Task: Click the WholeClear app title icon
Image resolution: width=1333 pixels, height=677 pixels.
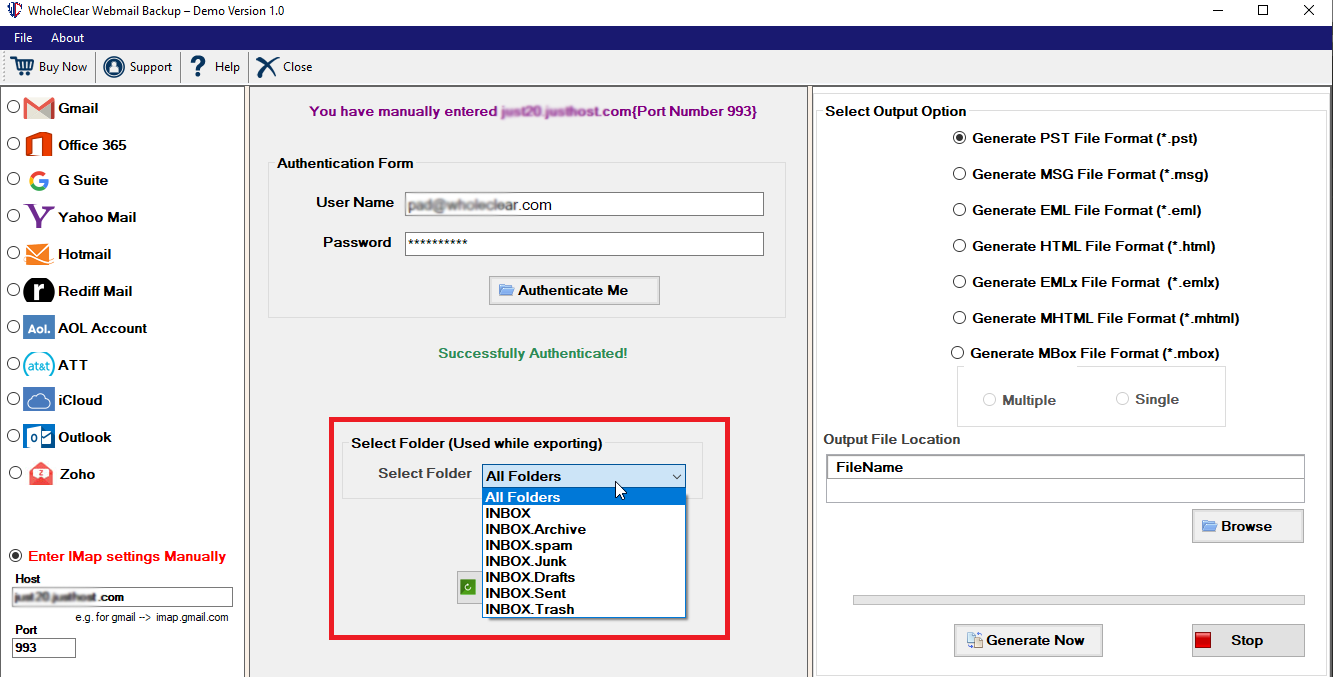Action: click(13, 10)
